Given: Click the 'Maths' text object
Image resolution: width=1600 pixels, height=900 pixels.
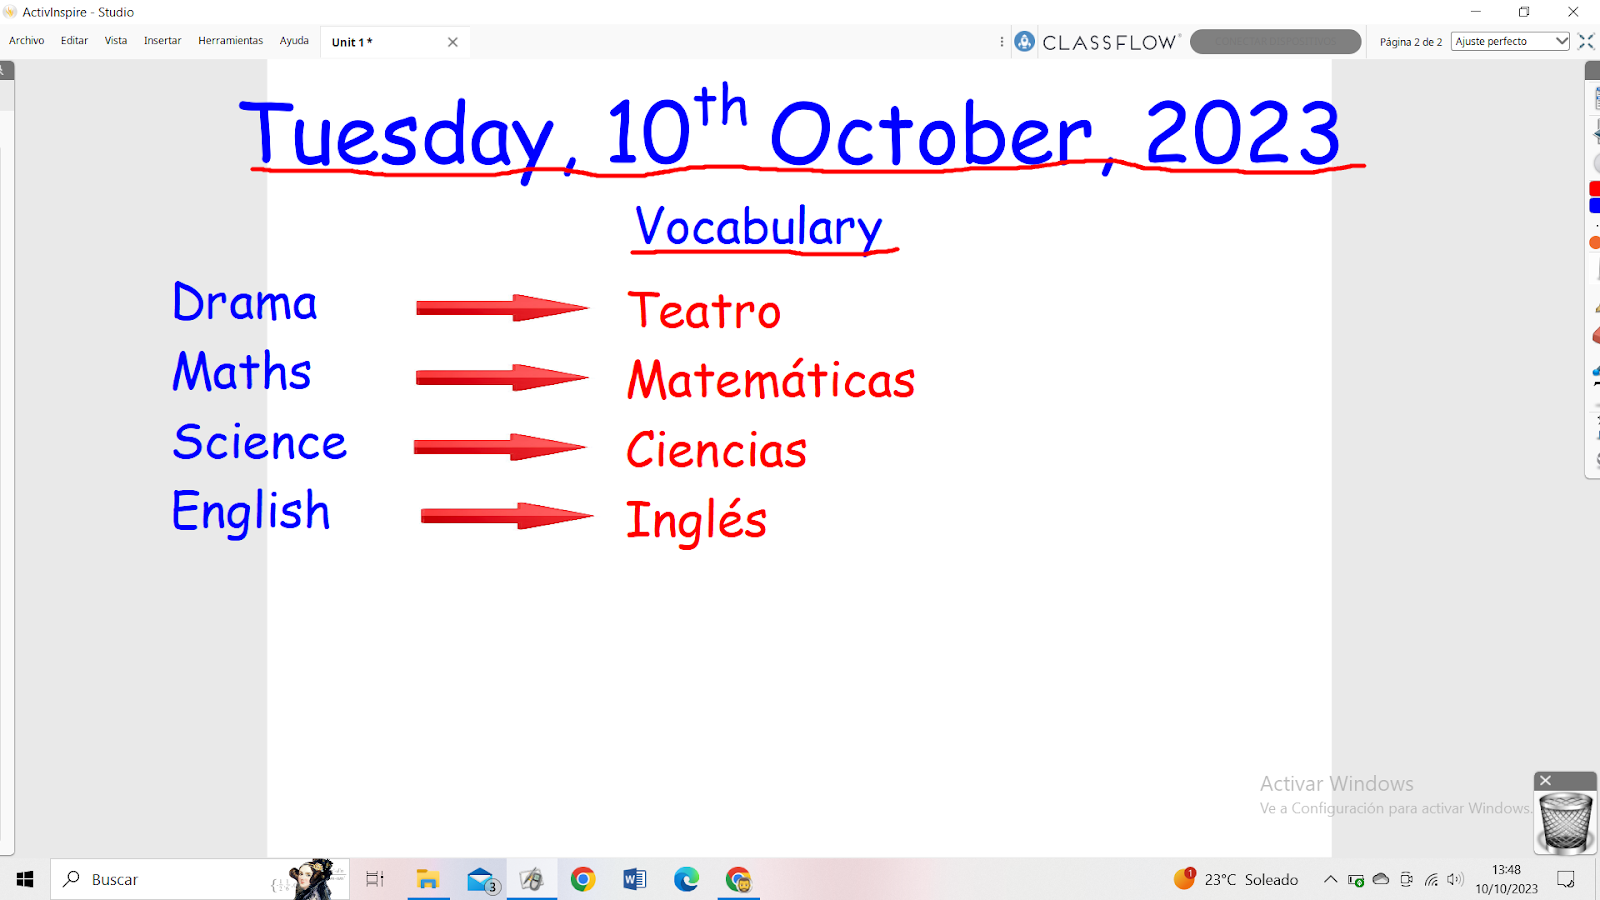Looking at the screenshot, I should (x=242, y=370).
